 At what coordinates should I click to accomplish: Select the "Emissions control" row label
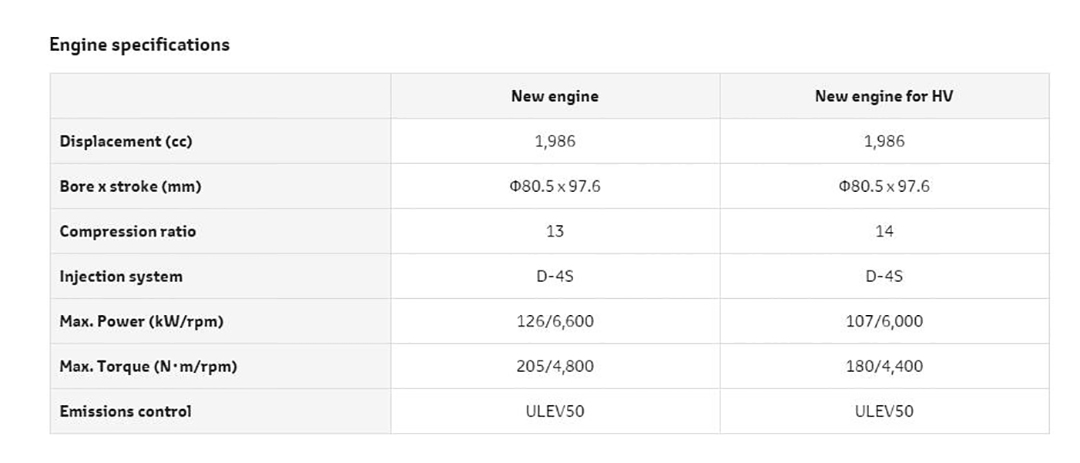click(125, 412)
